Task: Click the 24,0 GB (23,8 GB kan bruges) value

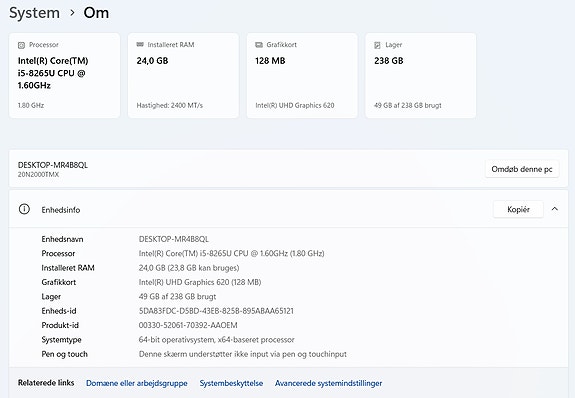Action: click(189, 268)
